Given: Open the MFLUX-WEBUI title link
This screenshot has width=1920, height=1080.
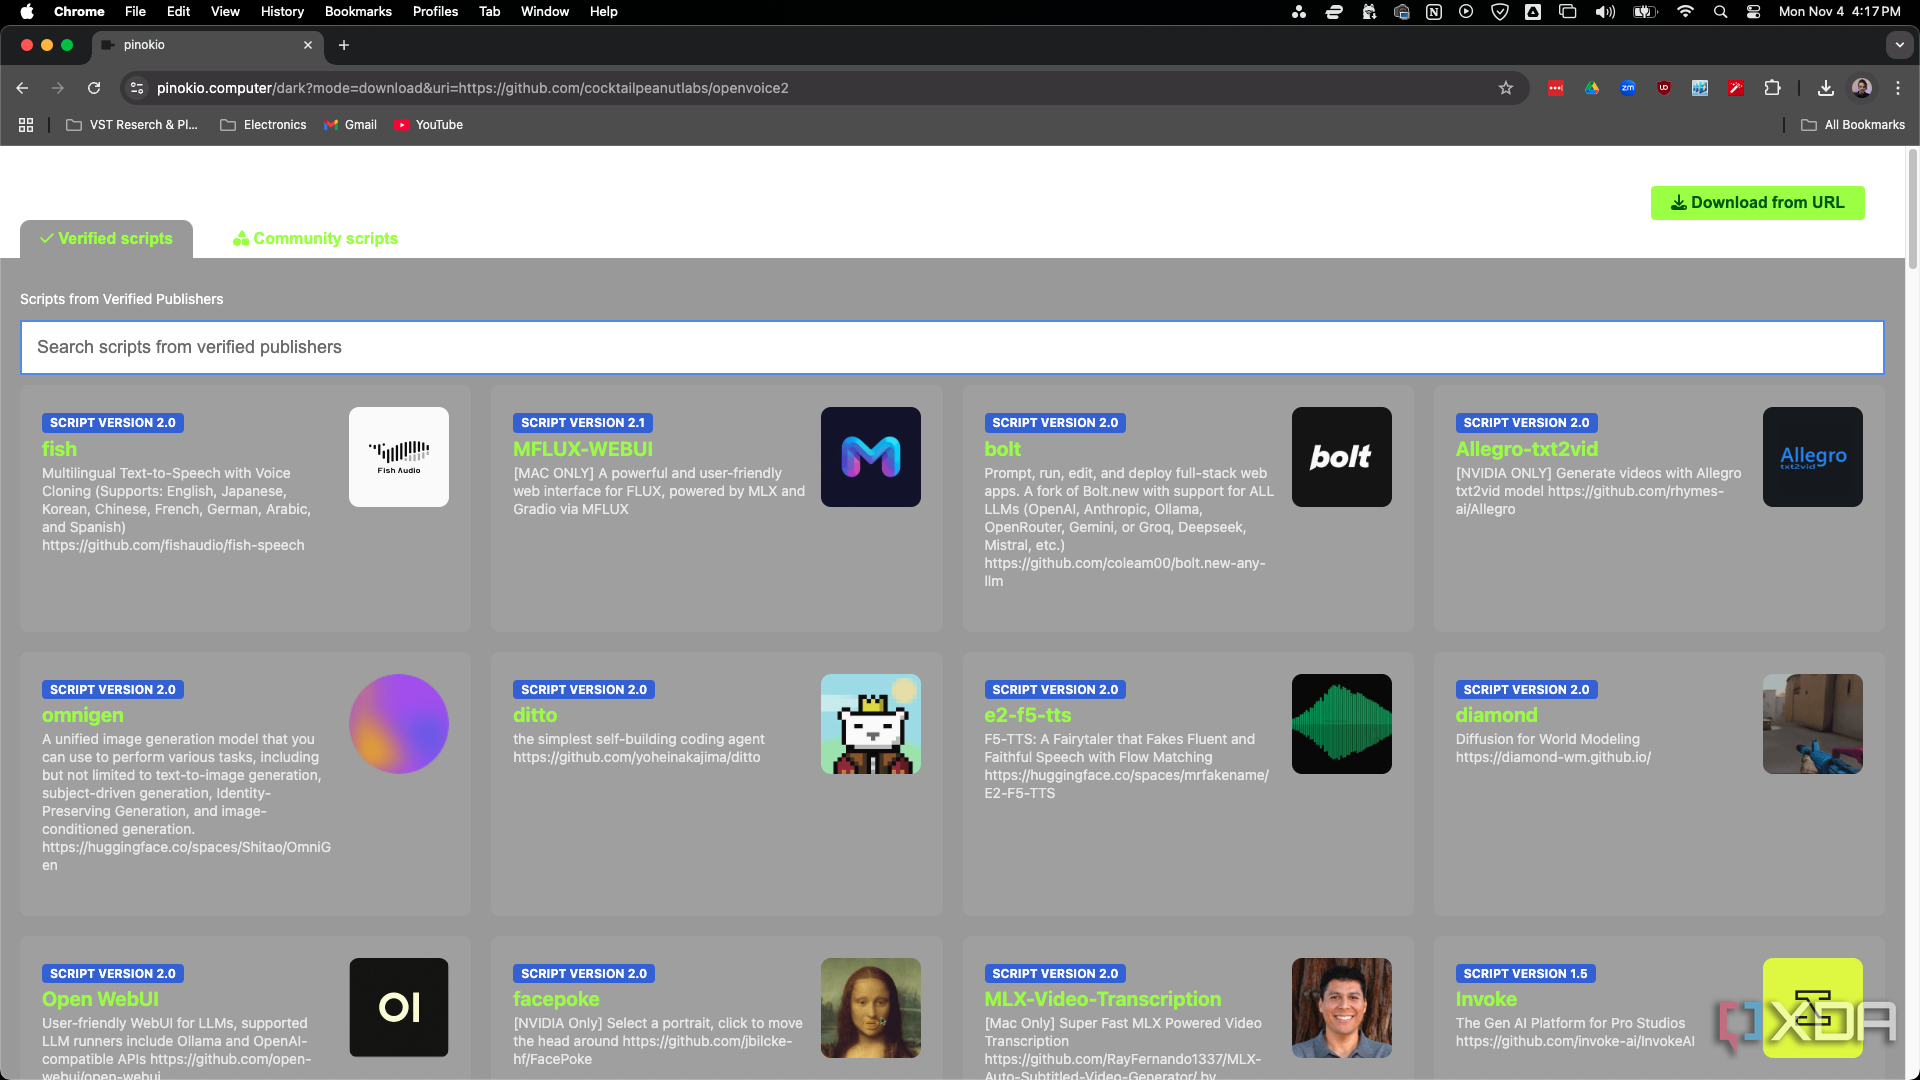Looking at the screenshot, I should (x=583, y=450).
